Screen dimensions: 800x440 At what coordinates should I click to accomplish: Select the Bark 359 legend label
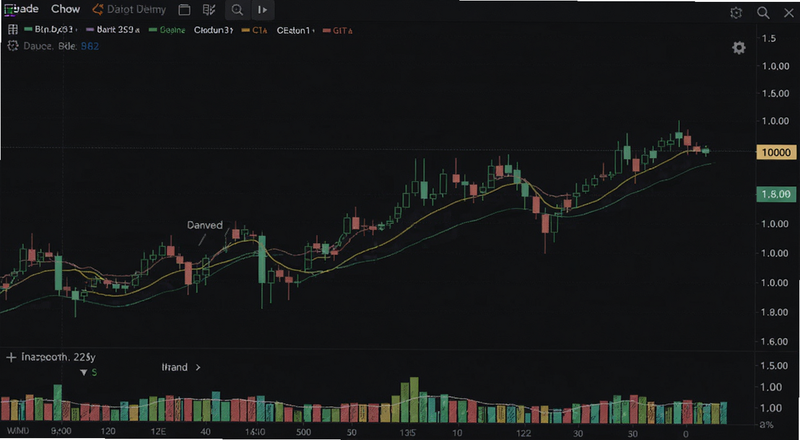point(118,30)
